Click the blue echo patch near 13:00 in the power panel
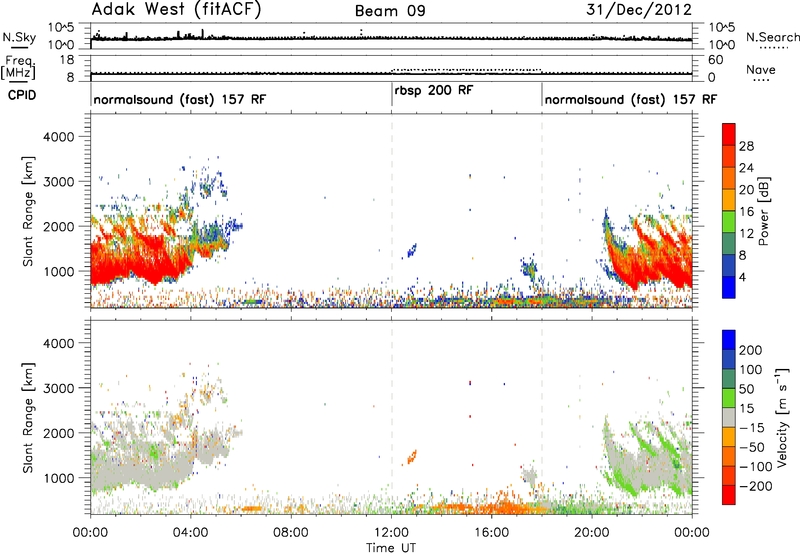800x554 pixels. tap(412, 250)
